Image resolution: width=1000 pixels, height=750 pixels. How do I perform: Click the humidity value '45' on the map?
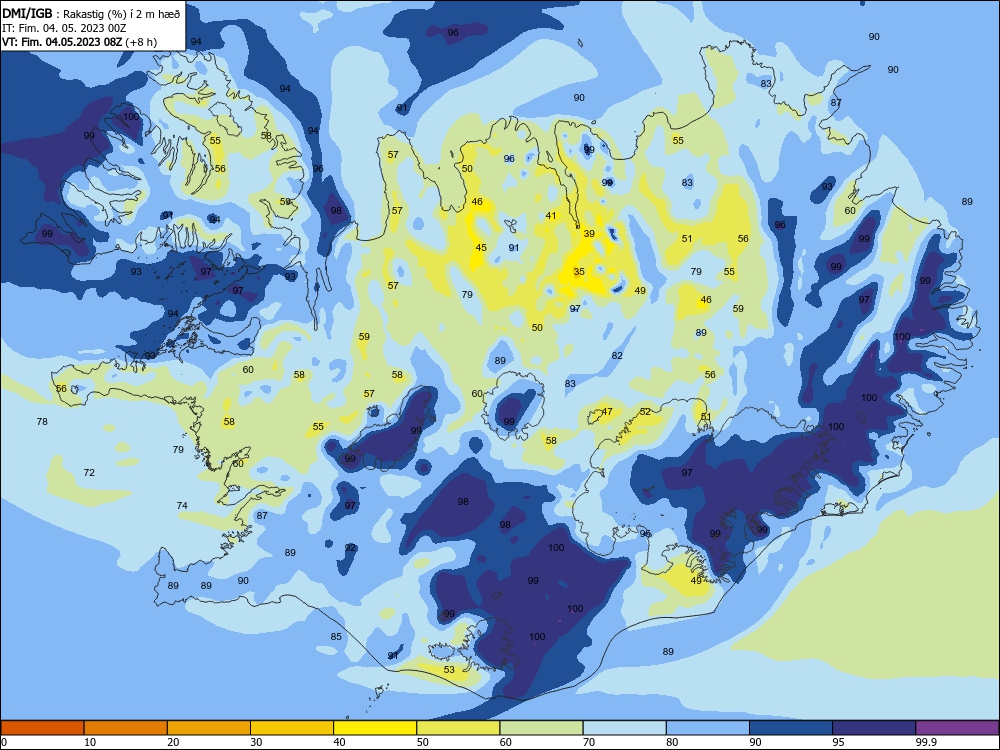coord(481,247)
